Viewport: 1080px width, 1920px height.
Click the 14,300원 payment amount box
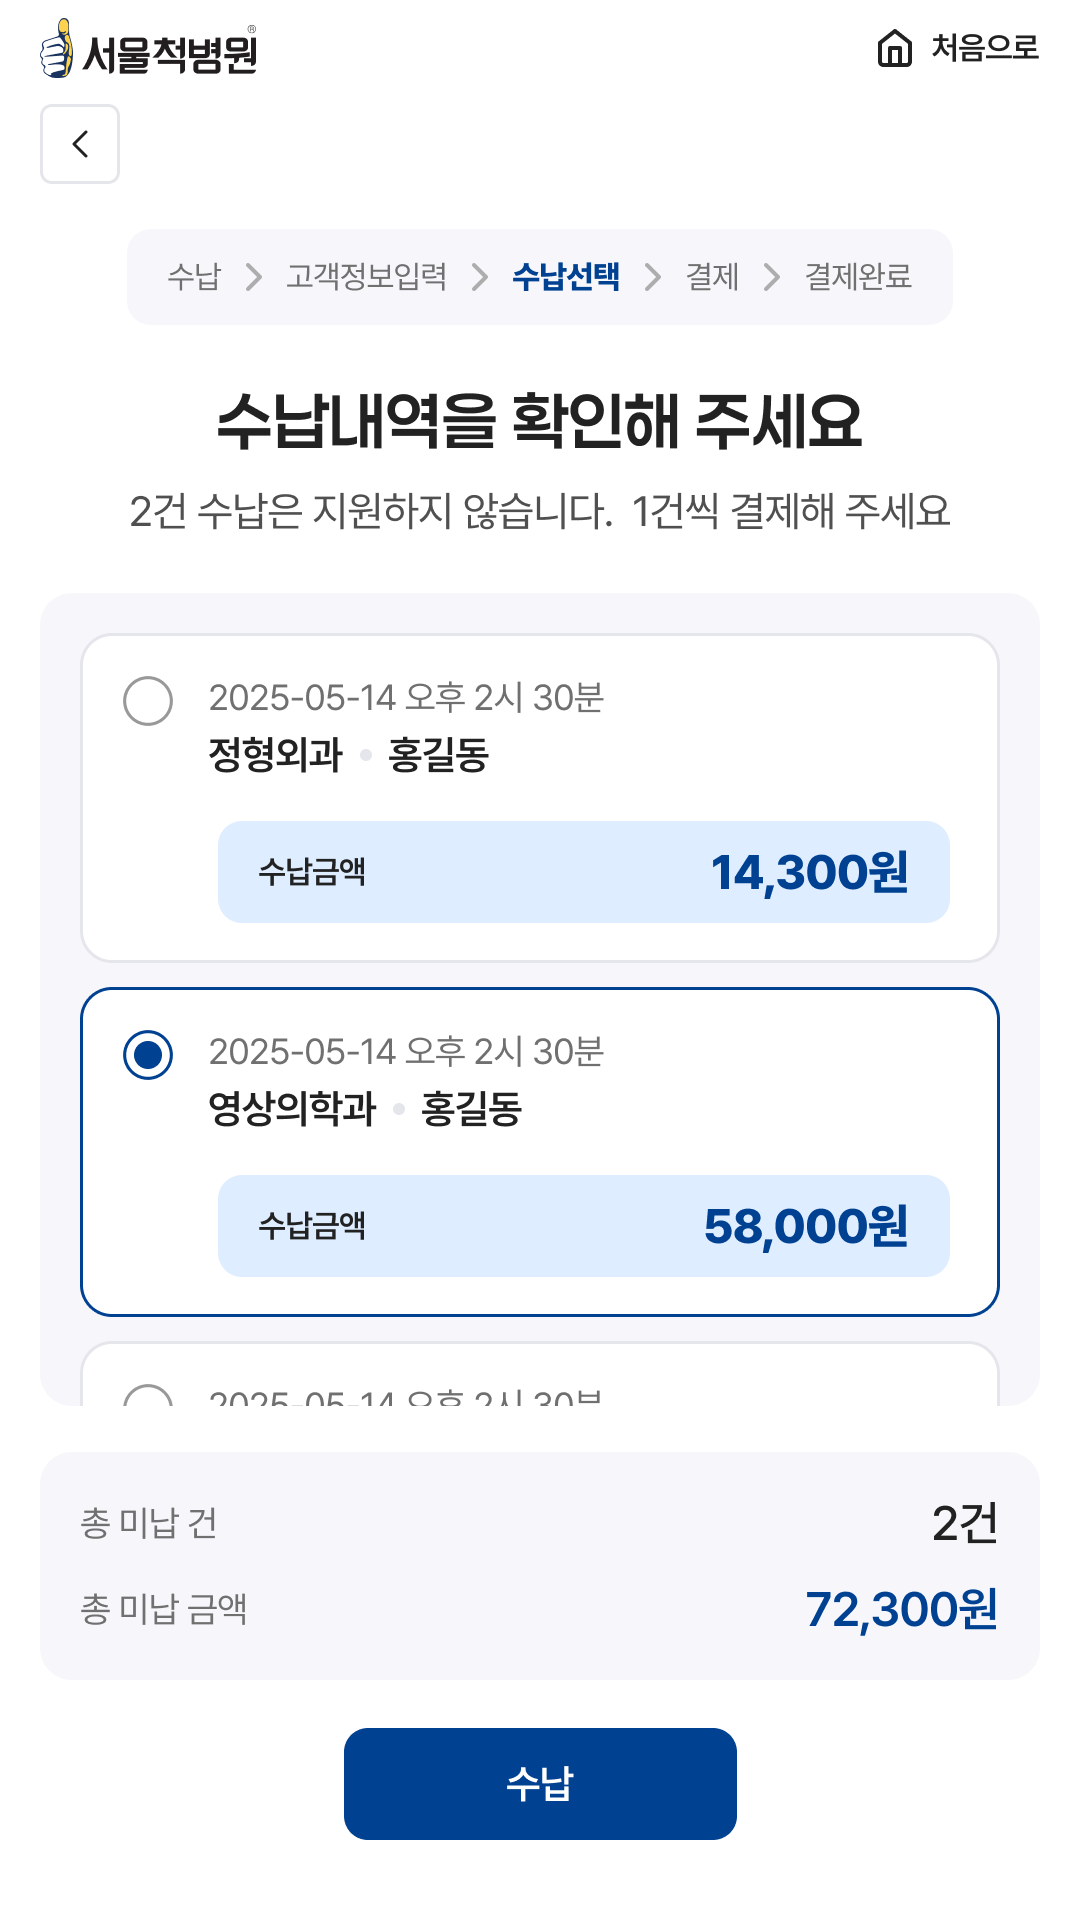pyautogui.click(x=583, y=872)
